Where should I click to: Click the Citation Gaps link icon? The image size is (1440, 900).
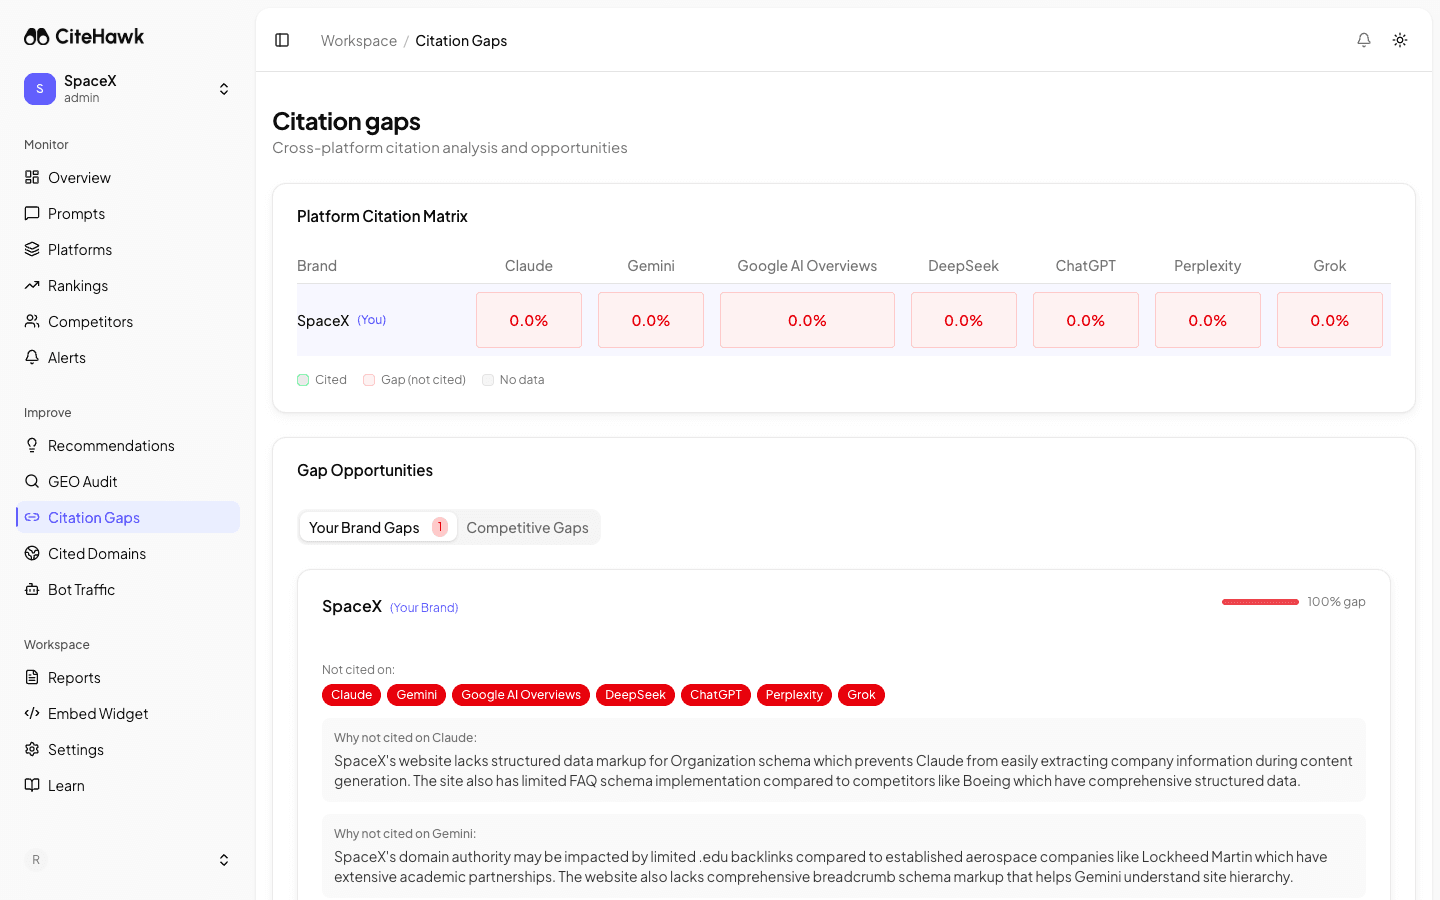pos(32,517)
